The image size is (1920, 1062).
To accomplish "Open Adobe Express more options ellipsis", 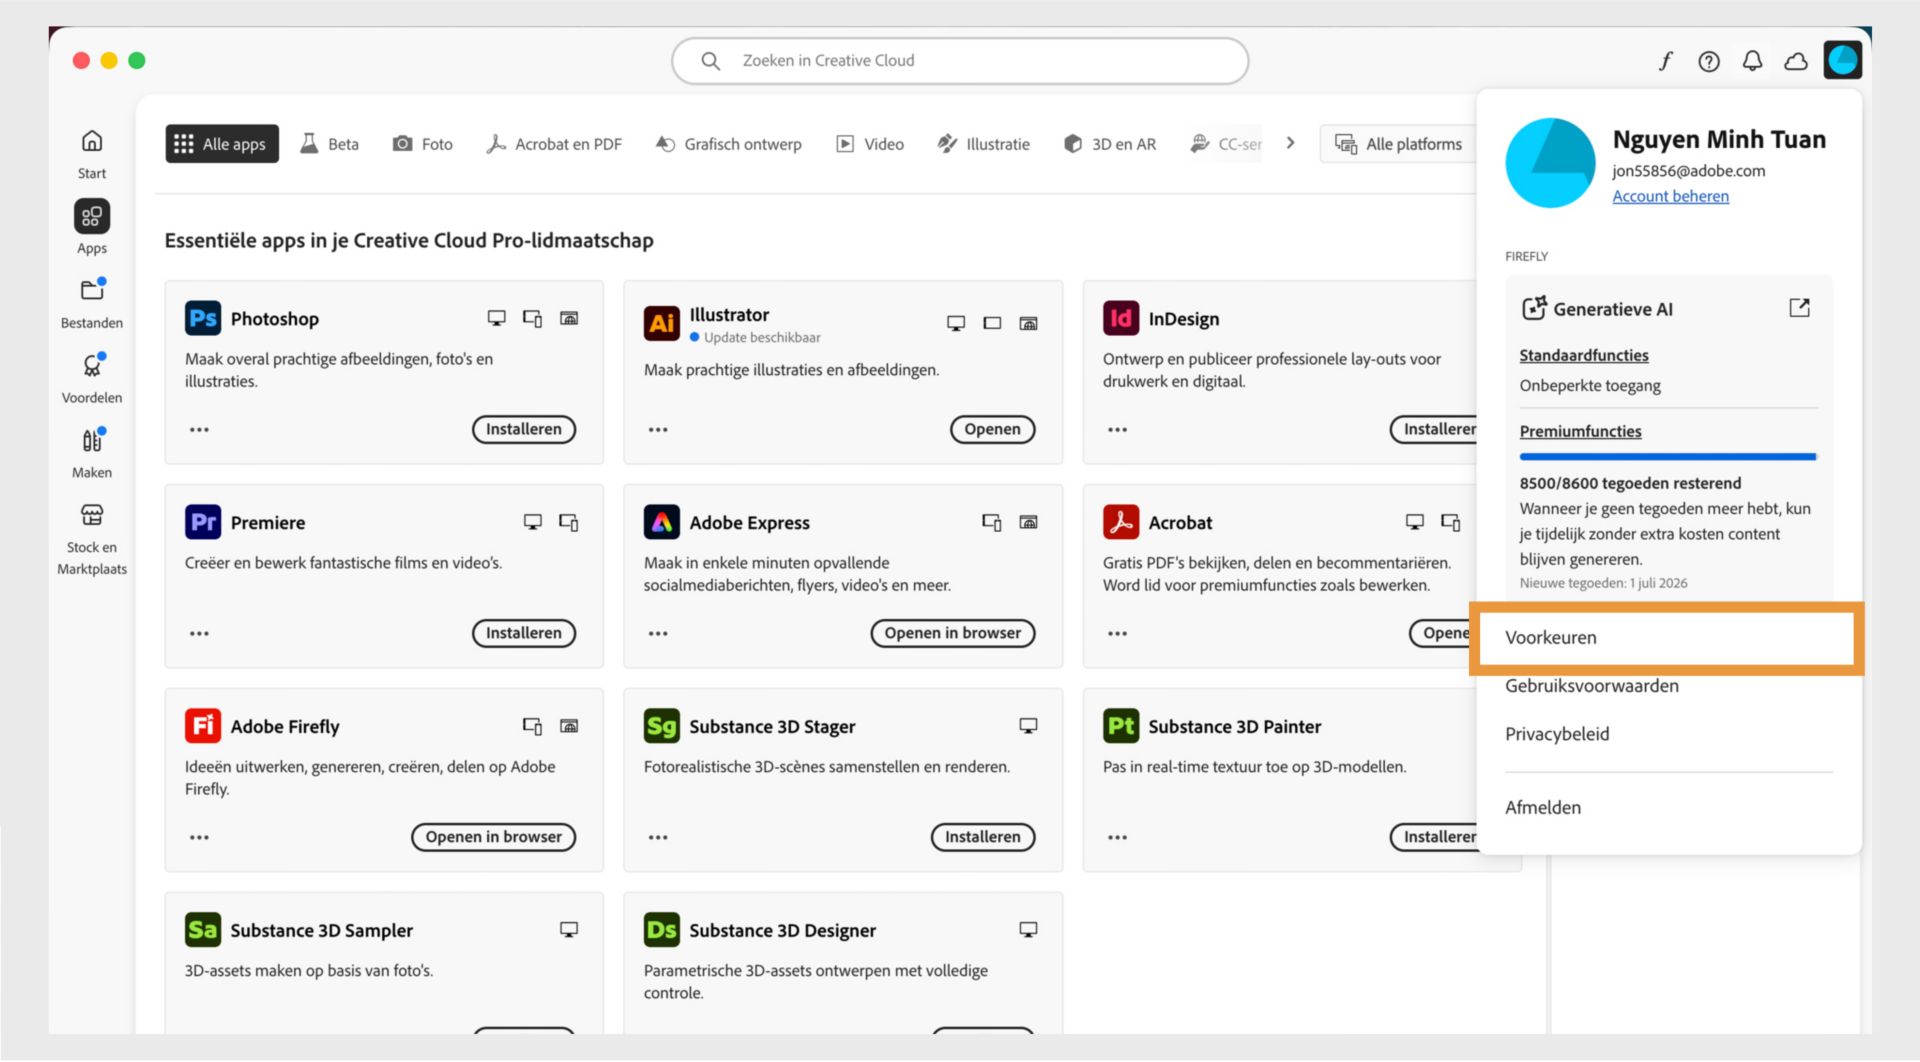I will (x=658, y=634).
